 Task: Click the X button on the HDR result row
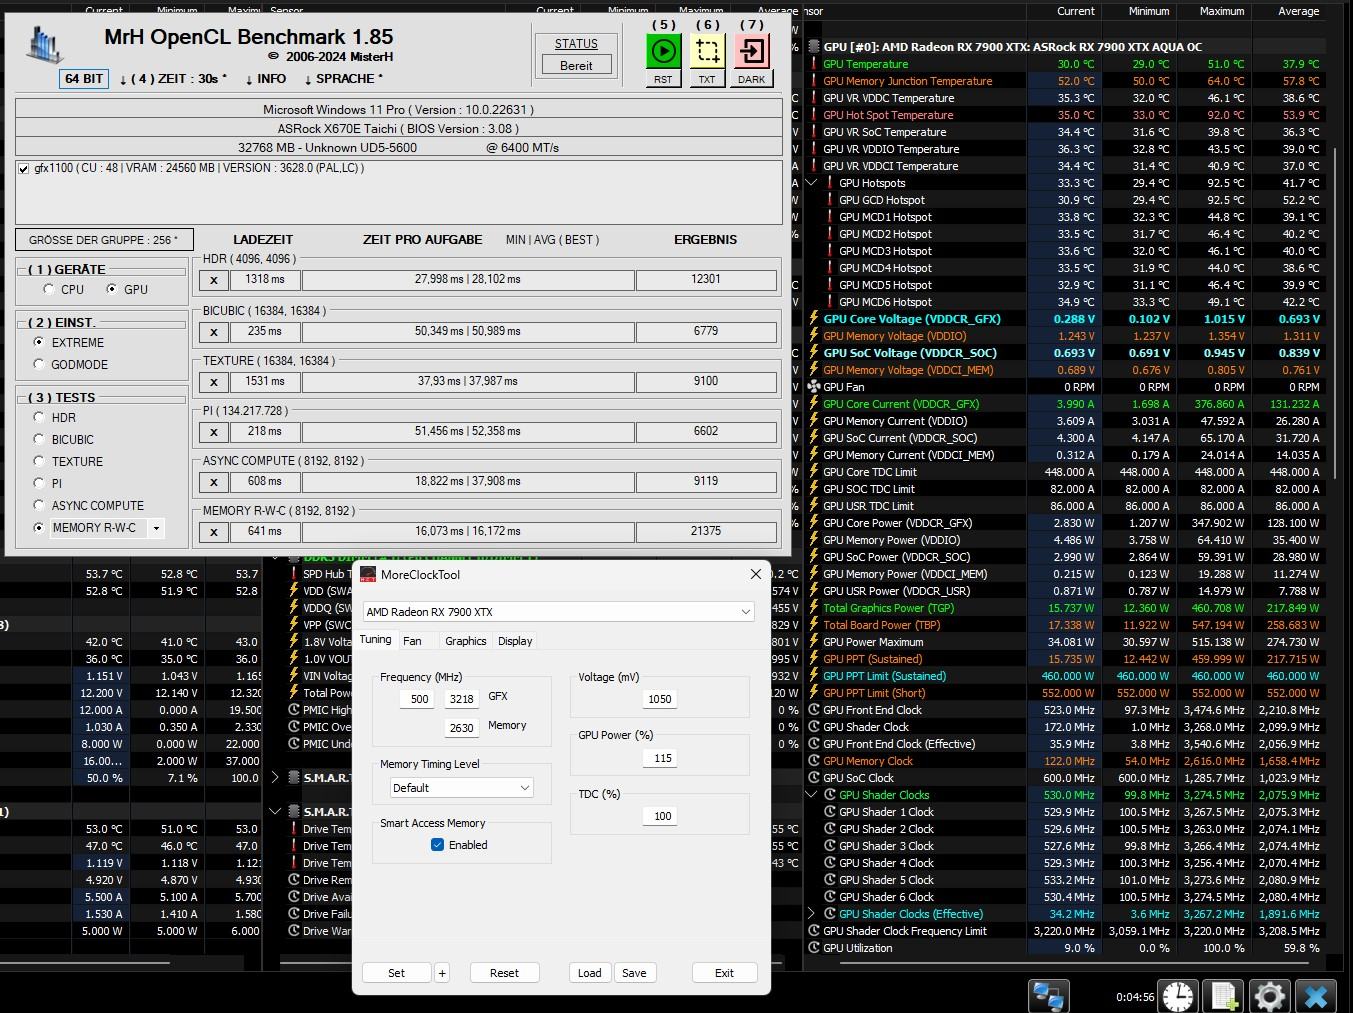click(214, 280)
